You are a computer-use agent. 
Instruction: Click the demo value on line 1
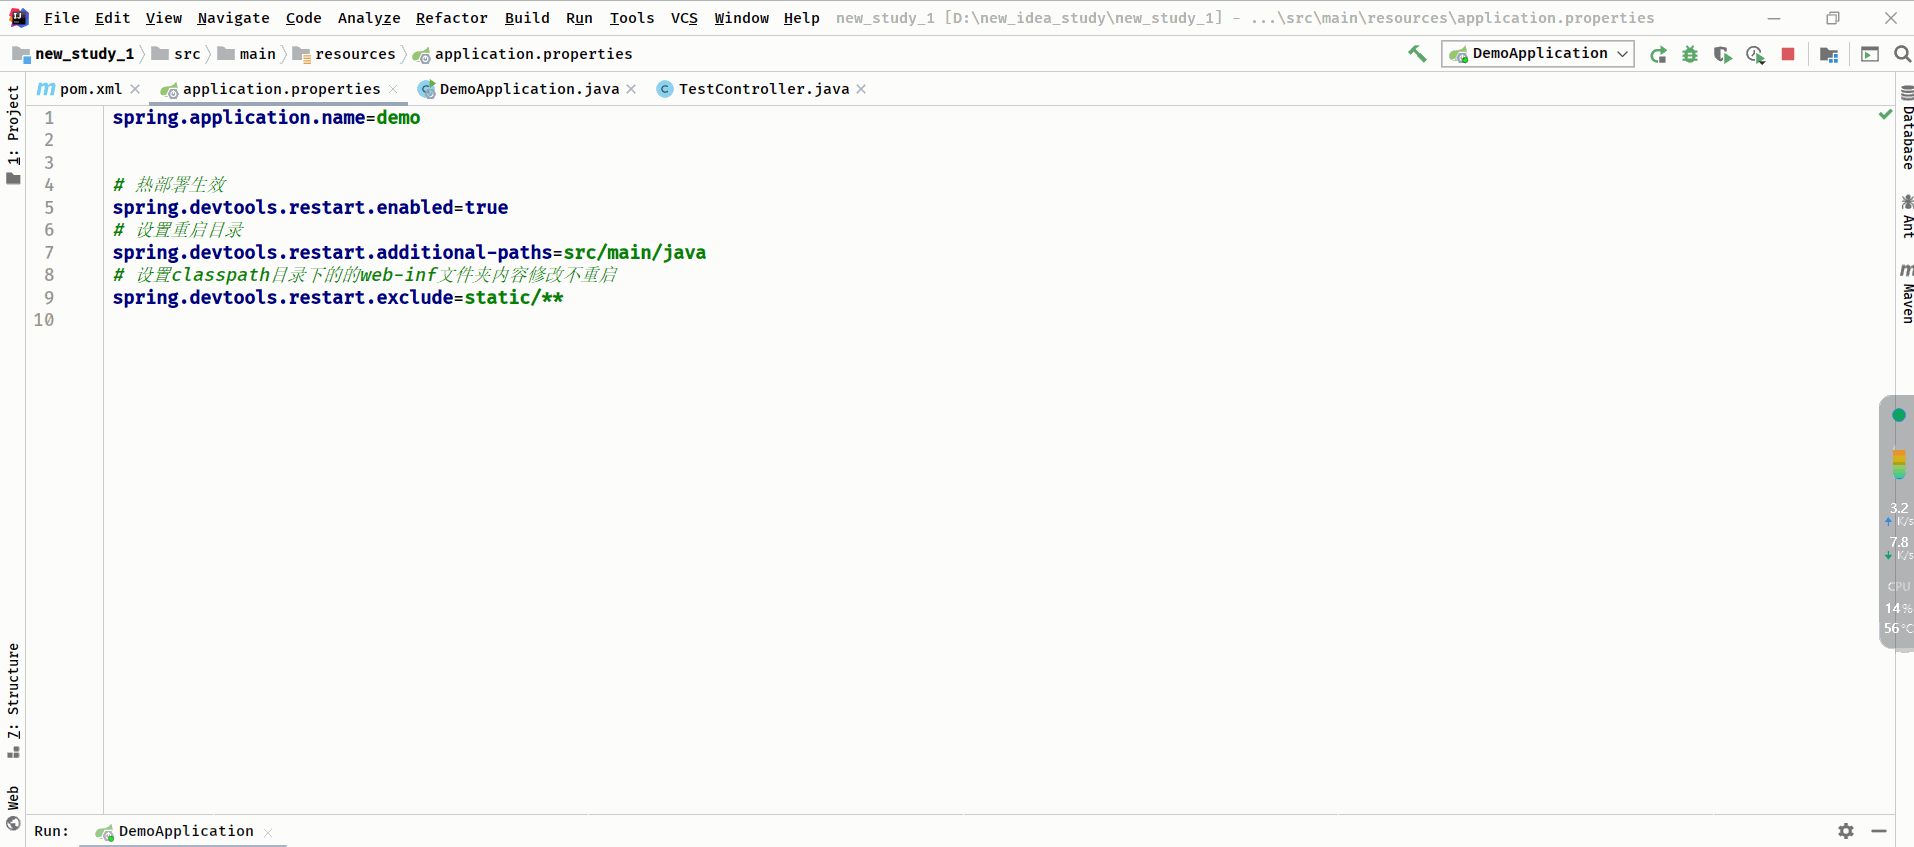click(x=398, y=117)
